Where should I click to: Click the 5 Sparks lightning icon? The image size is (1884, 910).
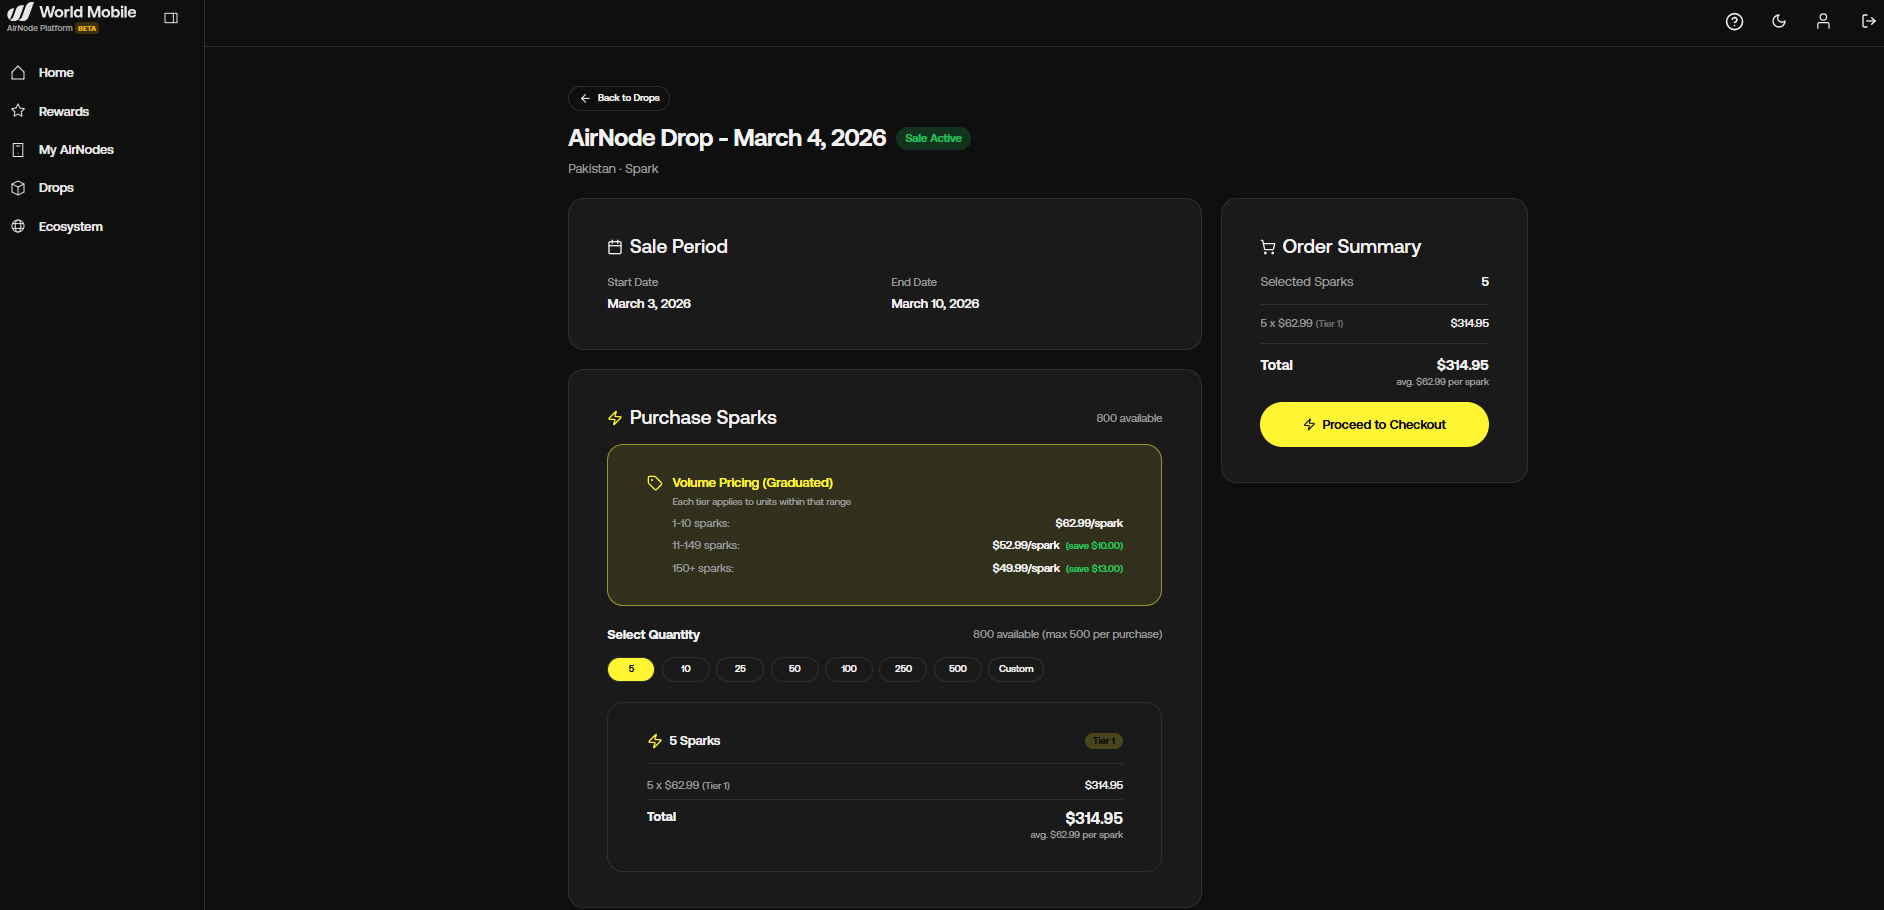pyautogui.click(x=655, y=741)
